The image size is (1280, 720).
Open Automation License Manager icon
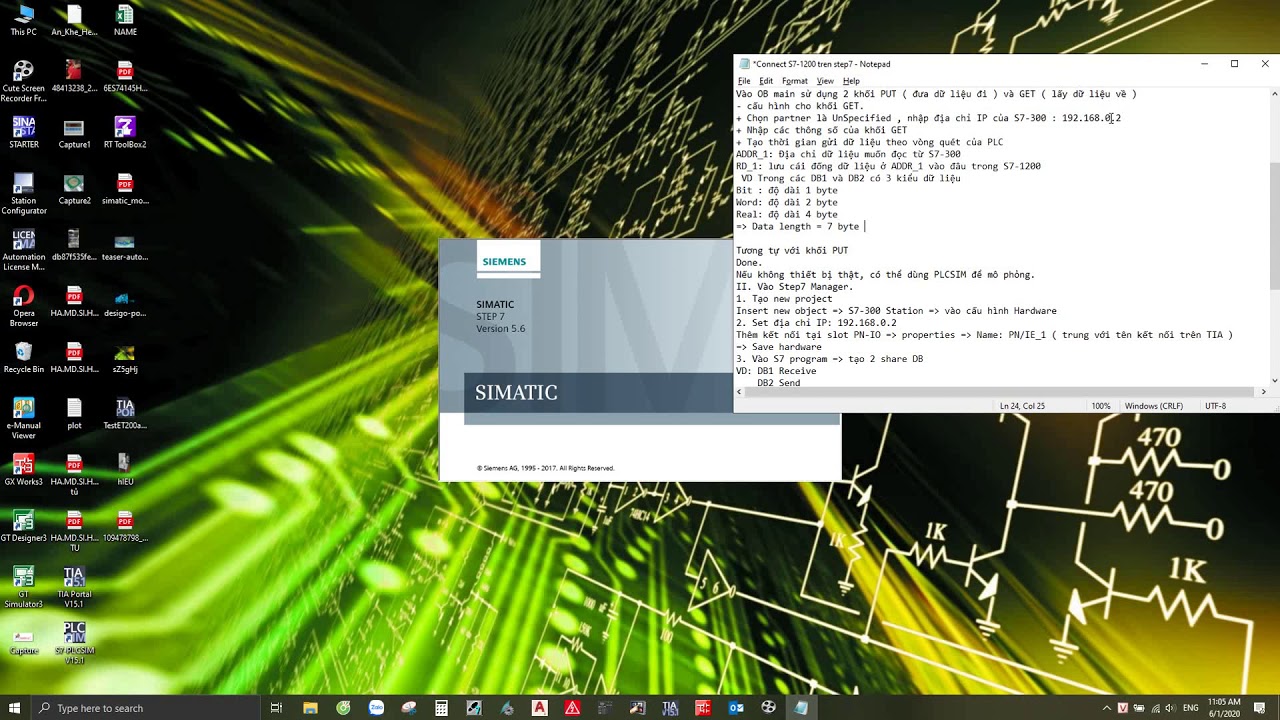point(23,250)
